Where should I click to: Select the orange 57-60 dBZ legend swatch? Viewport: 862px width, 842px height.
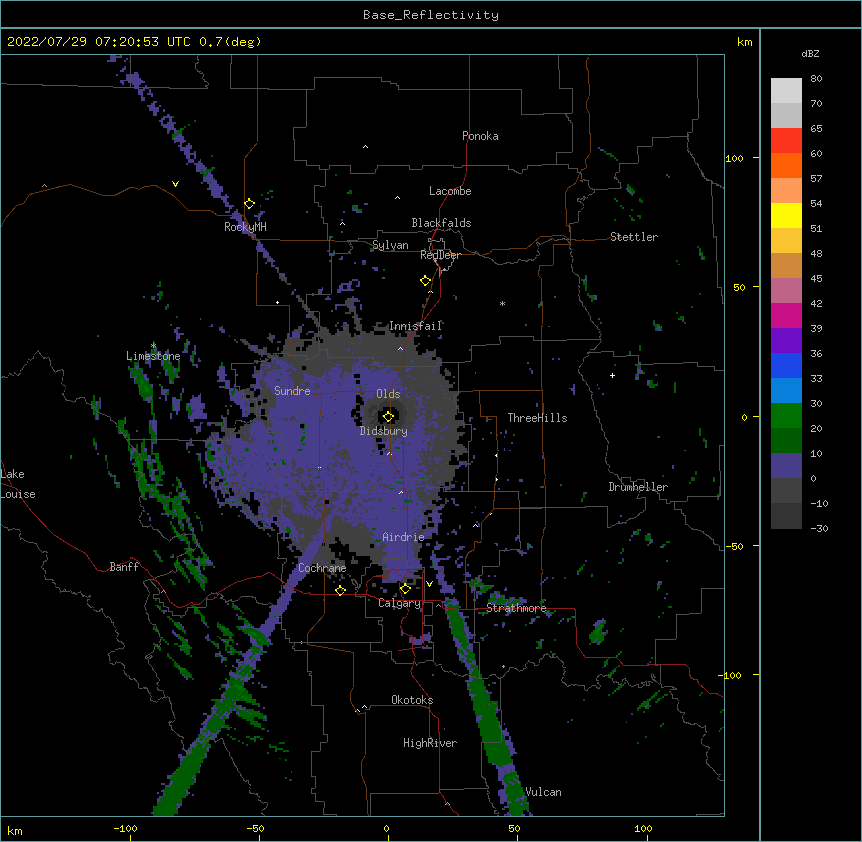coord(786,165)
